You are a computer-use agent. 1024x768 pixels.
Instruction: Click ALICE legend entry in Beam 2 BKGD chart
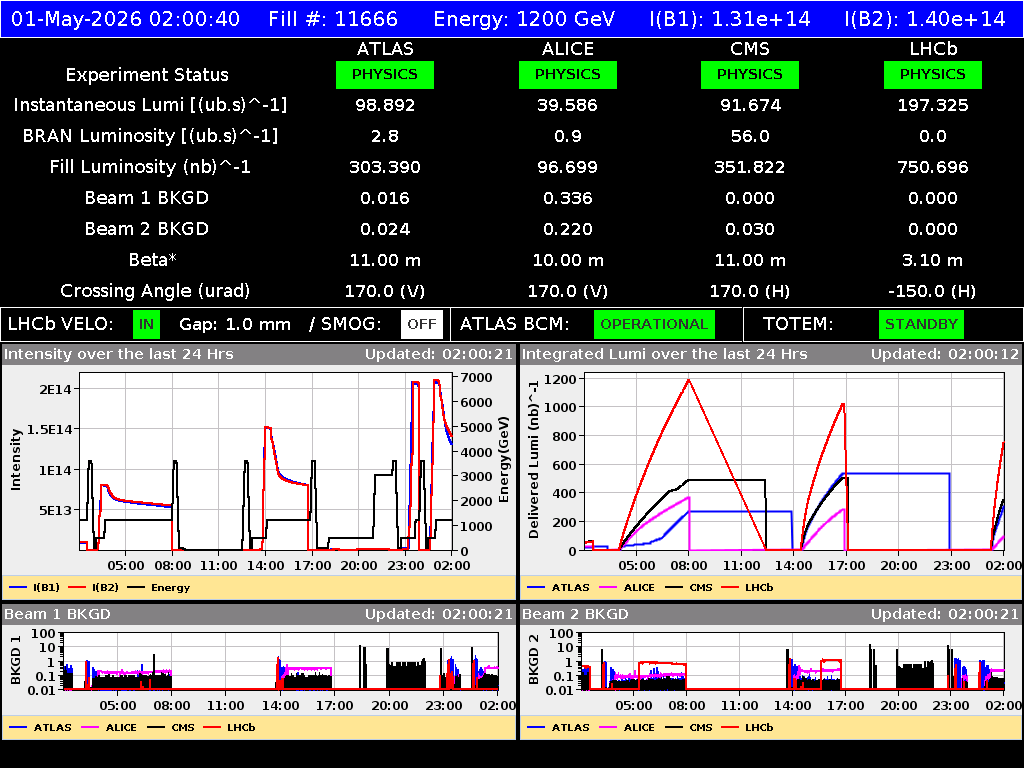pyautogui.click(x=627, y=727)
